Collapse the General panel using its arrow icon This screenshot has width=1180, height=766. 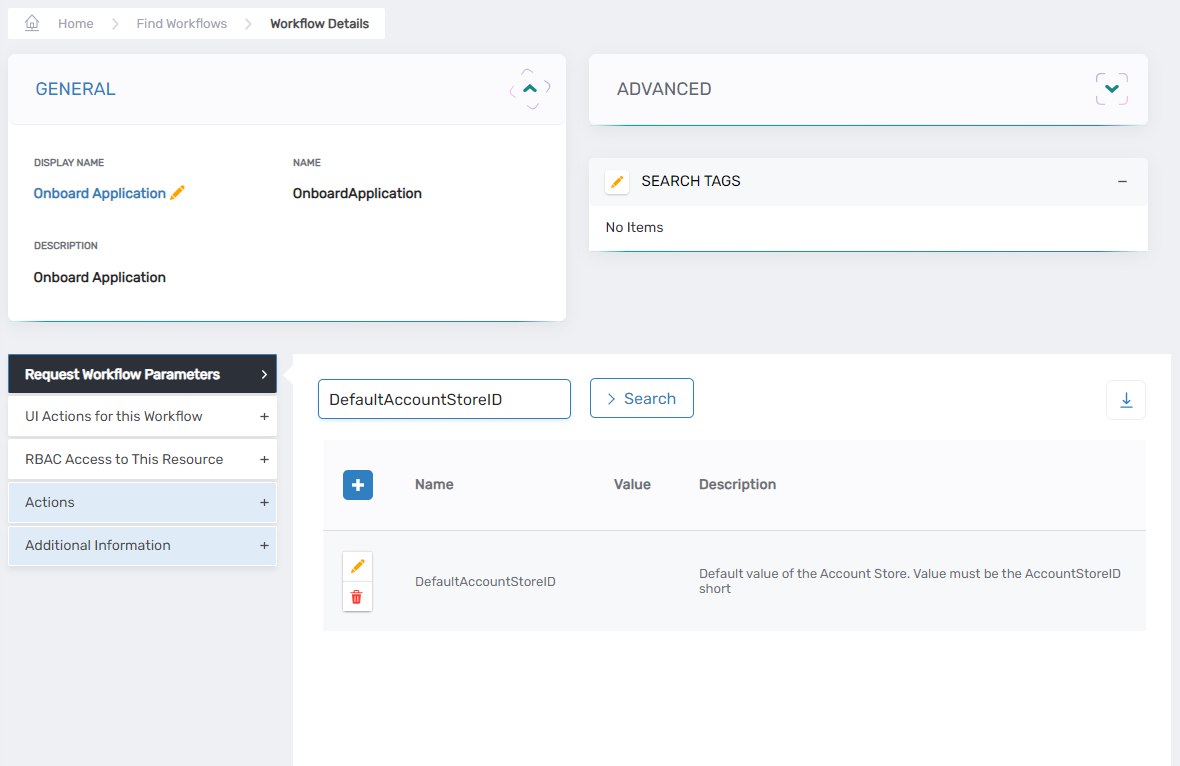pos(530,88)
